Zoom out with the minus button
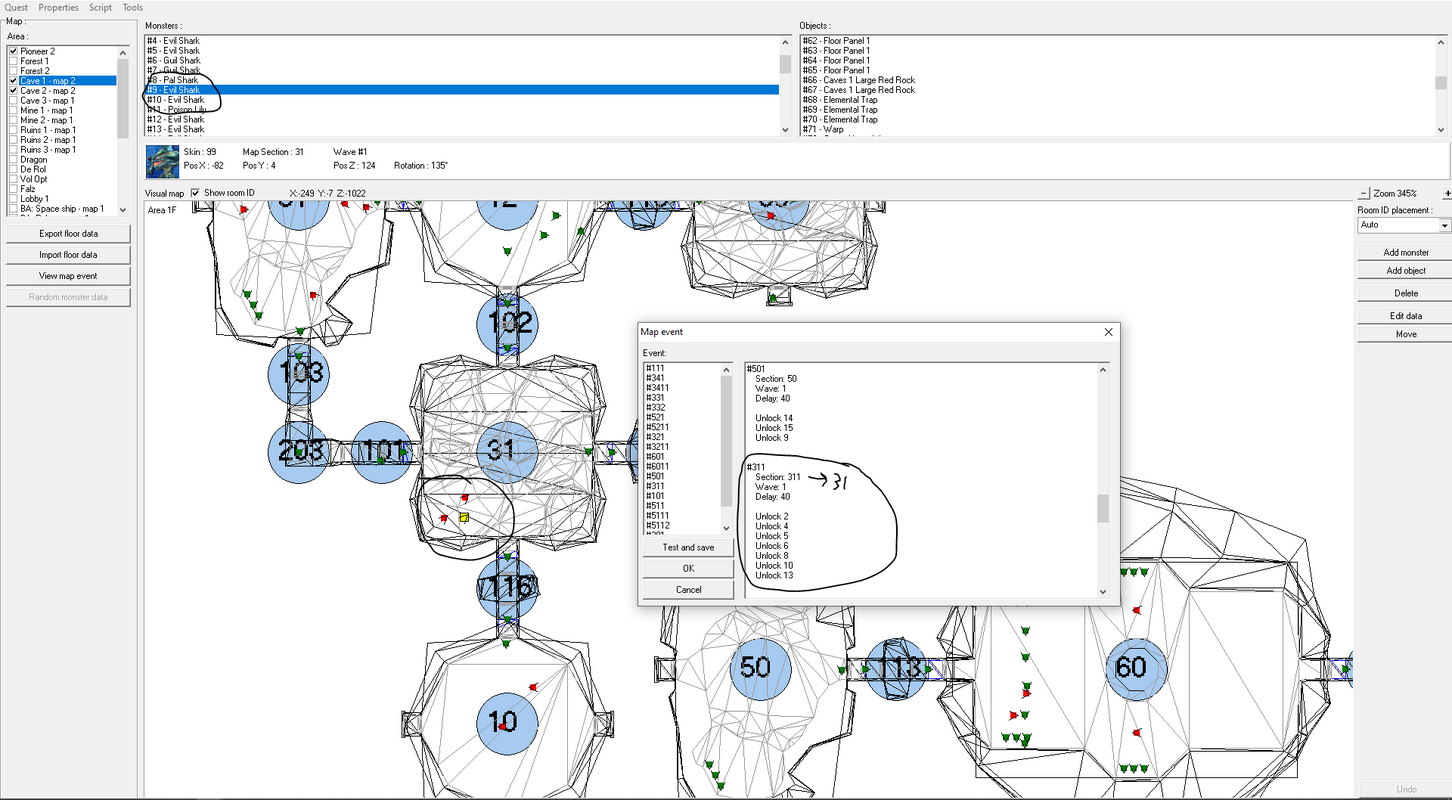This screenshot has height=800, width=1452. (1363, 193)
